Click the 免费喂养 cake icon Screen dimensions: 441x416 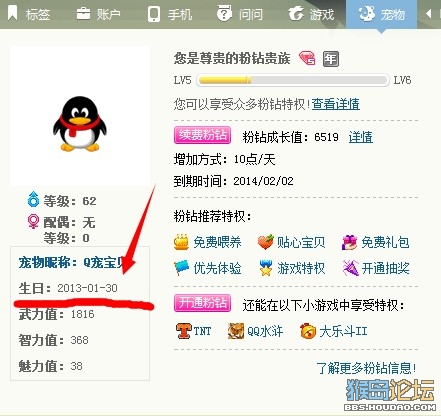click(181, 242)
